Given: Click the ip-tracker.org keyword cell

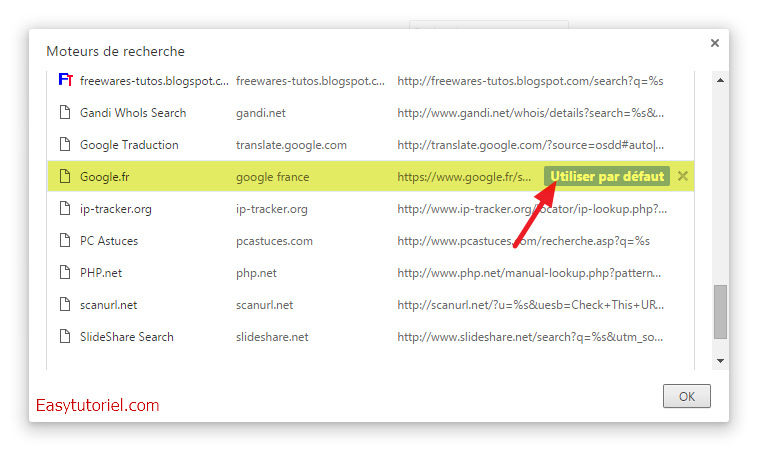Looking at the screenshot, I should tap(272, 209).
